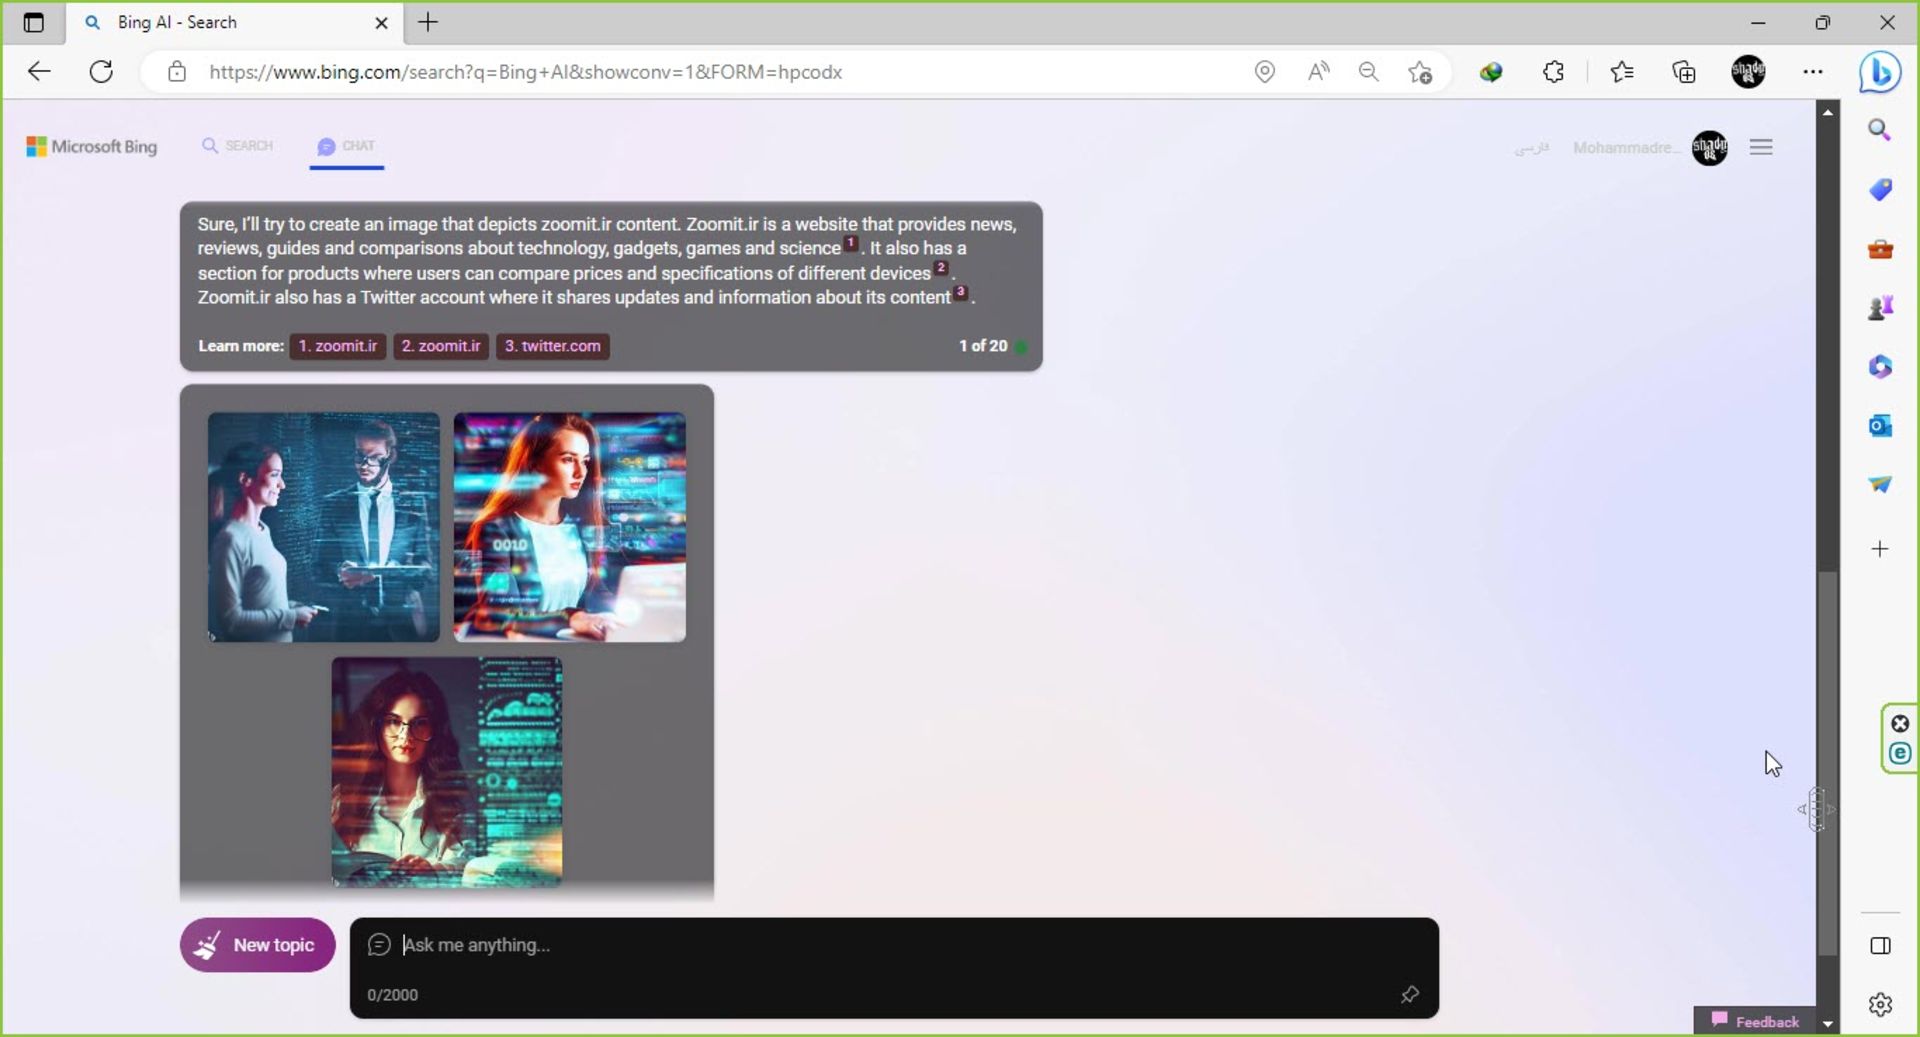The image size is (1920, 1037).
Task: Start a New topic
Action: [257, 945]
